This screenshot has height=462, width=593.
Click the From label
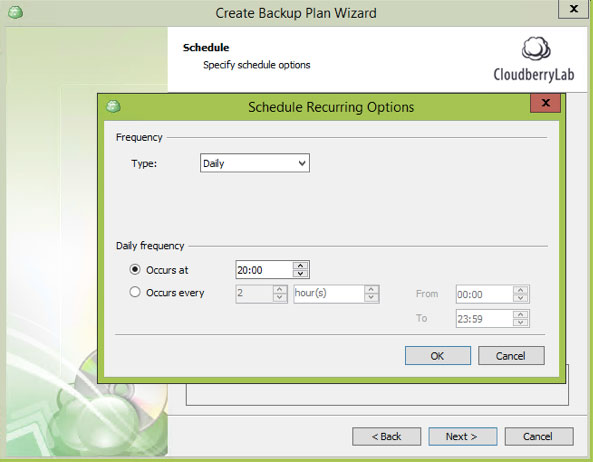point(427,294)
